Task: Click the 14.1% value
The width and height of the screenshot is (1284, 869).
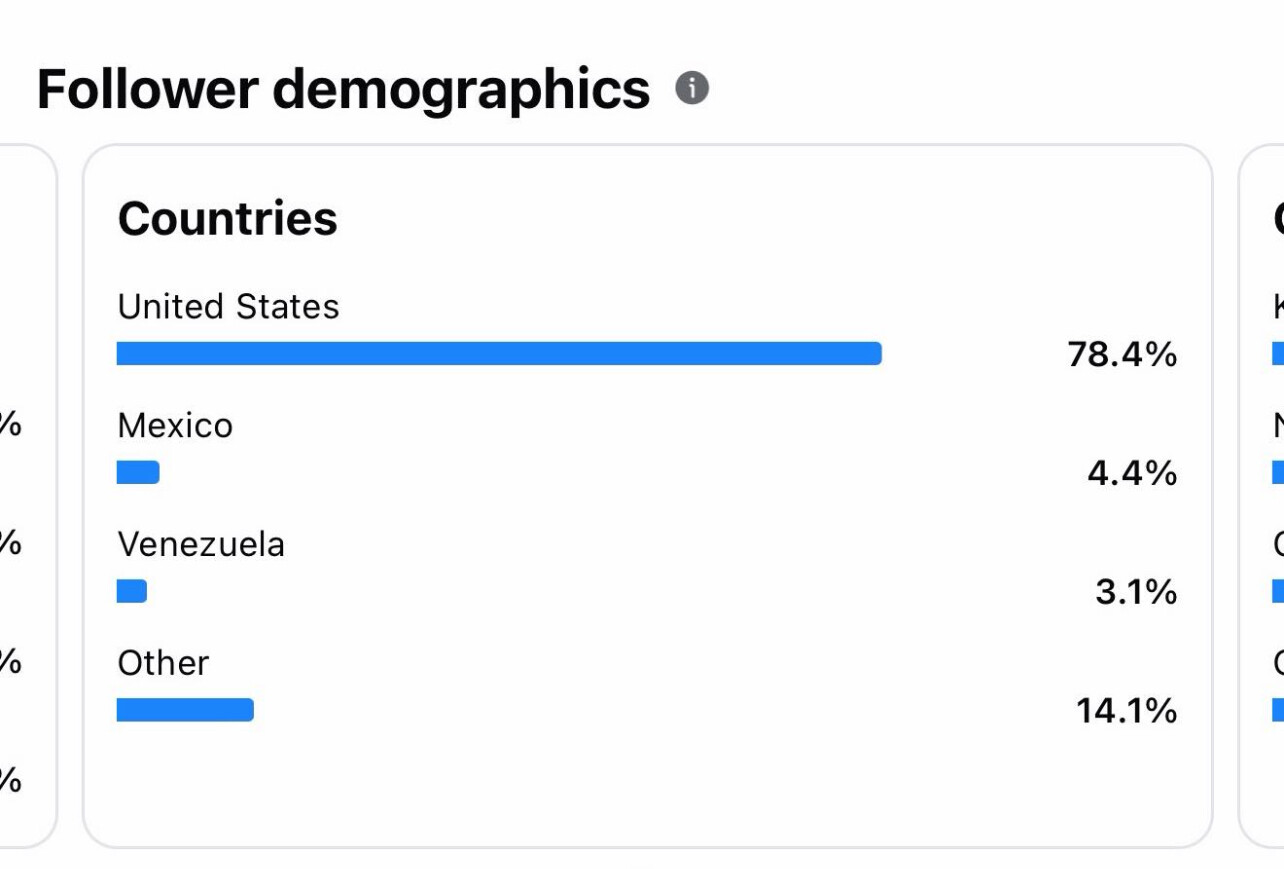Action: 1126,711
